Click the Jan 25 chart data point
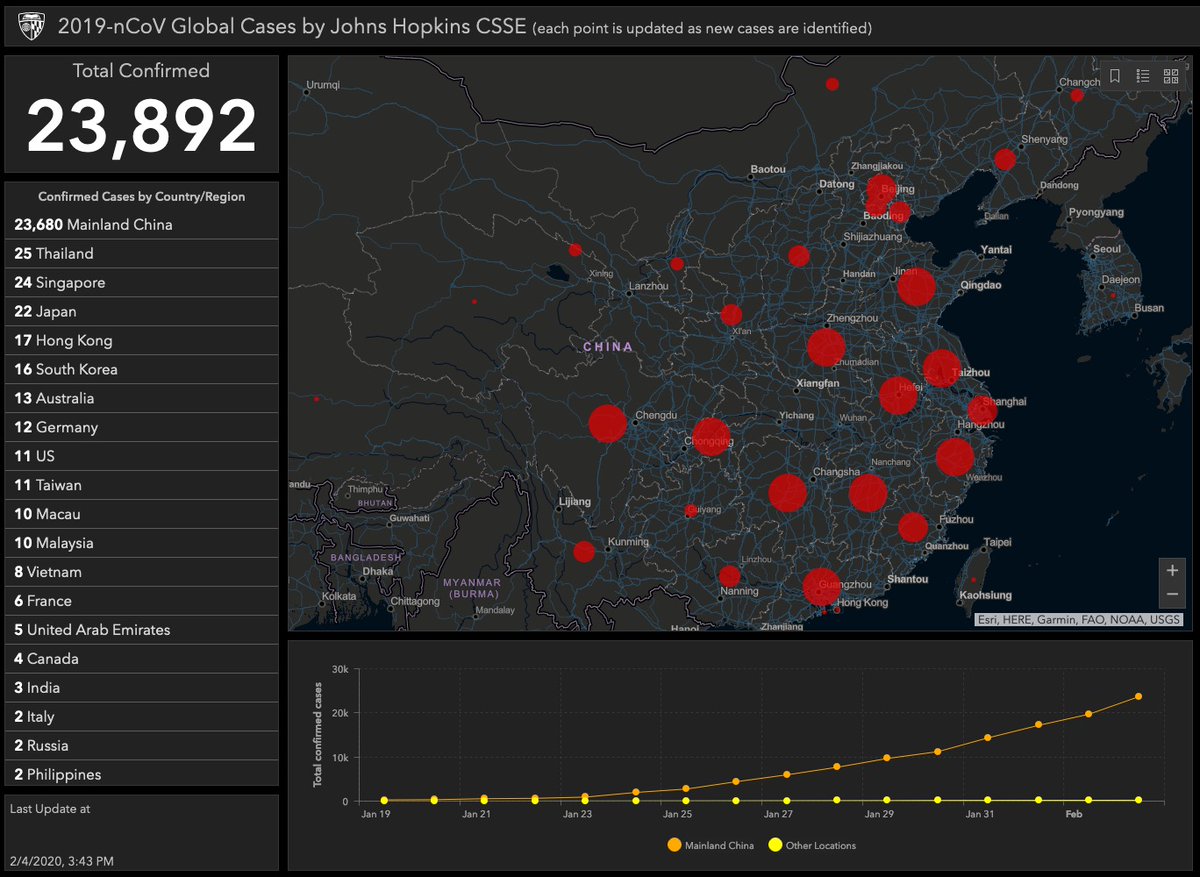The height and width of the screenshot is (877, 1200). coord(685,787)
